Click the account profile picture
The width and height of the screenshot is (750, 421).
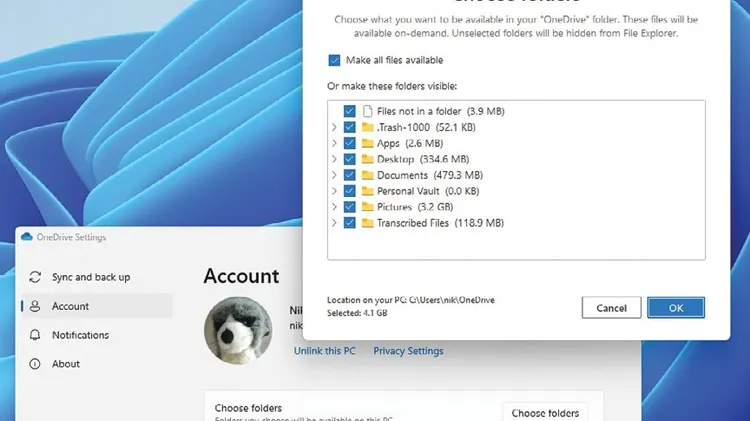click(x=238, y=331)
